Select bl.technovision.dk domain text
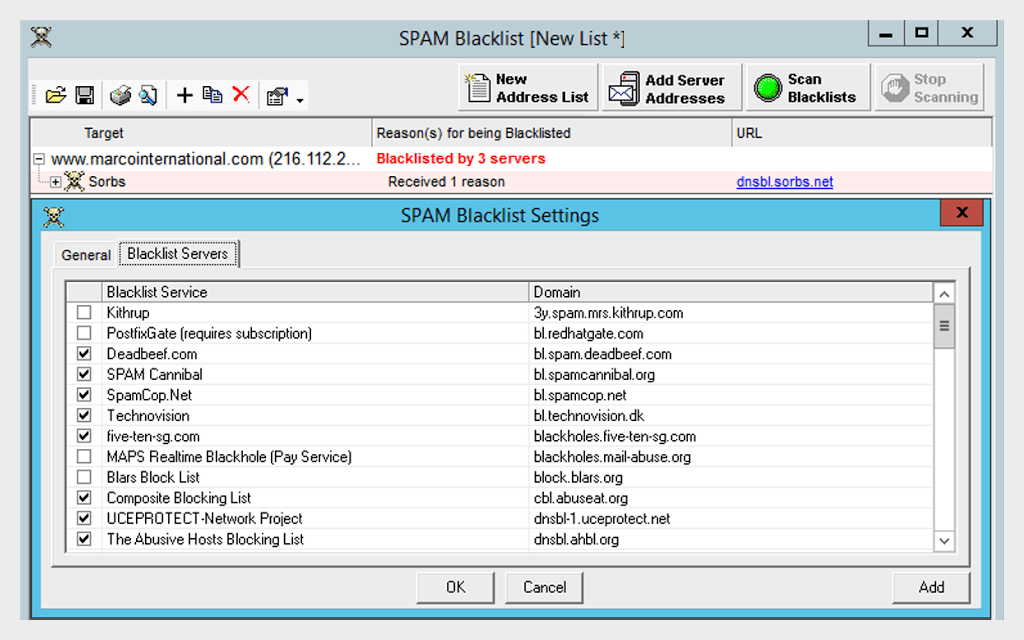The width and height of the screenshot is (1024, 640). click(588, 416)
